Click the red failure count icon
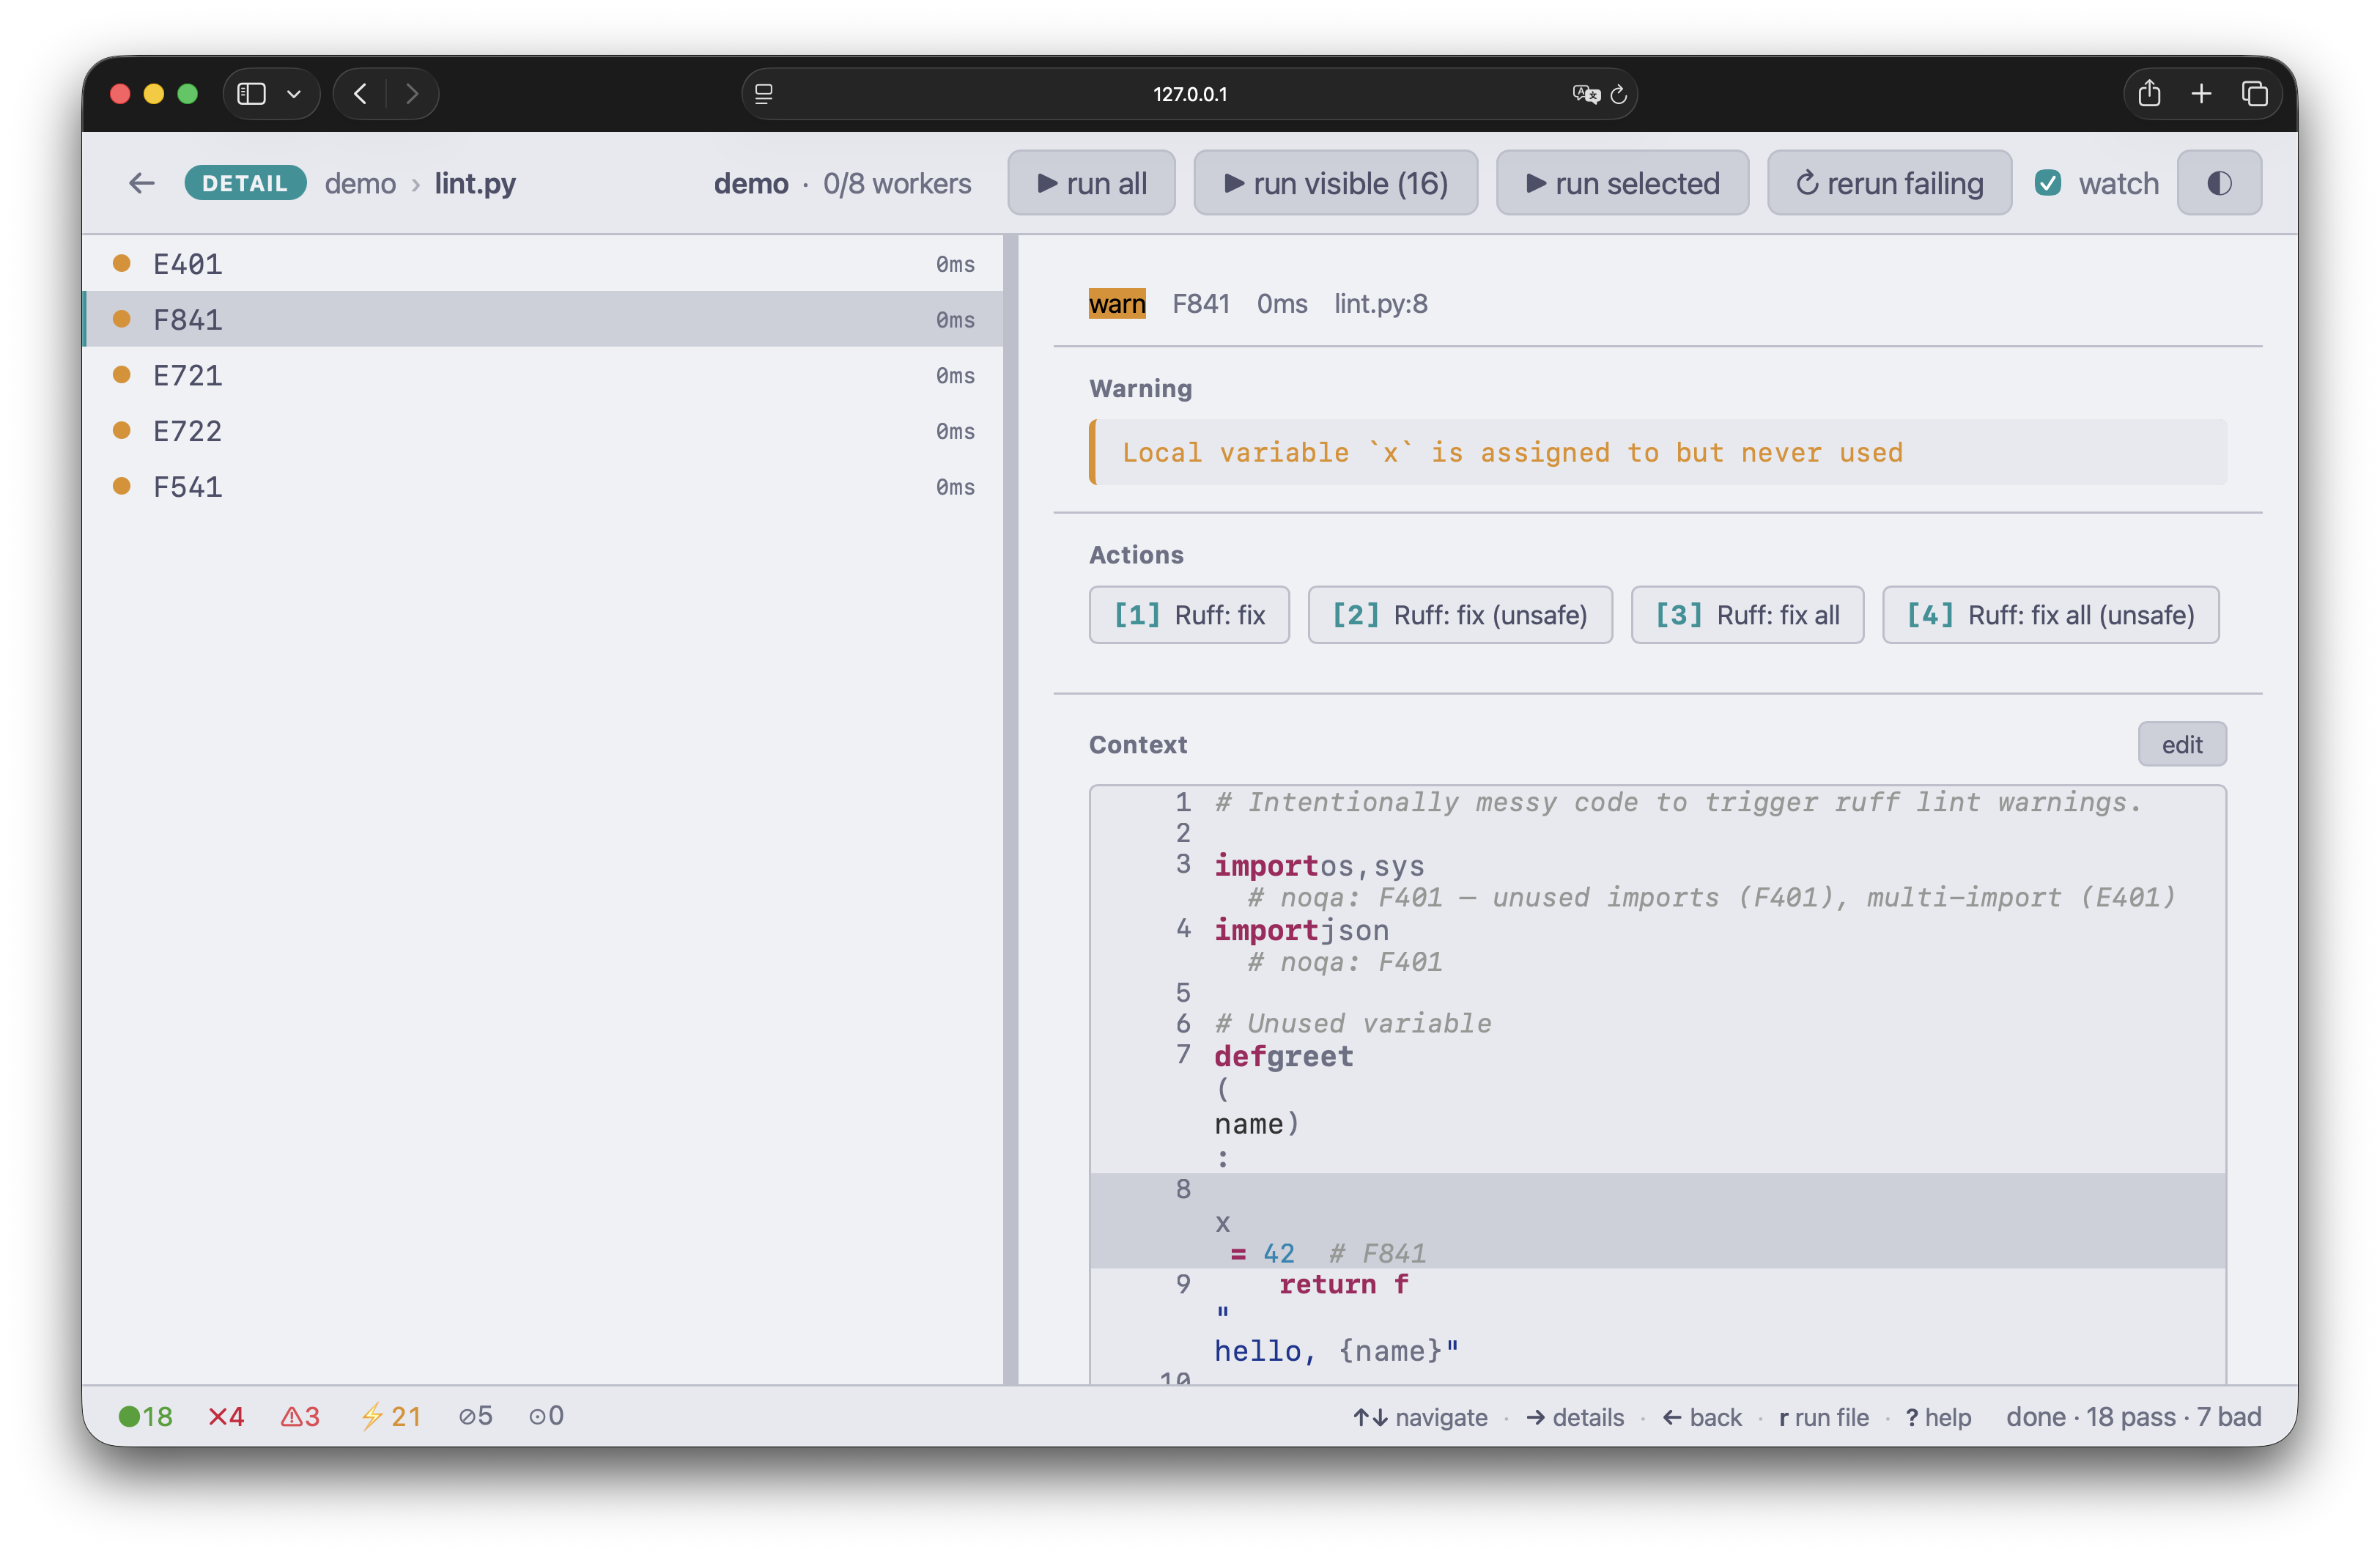The width and height of the screenshot is (2380, 1555). coord(225,1417)
